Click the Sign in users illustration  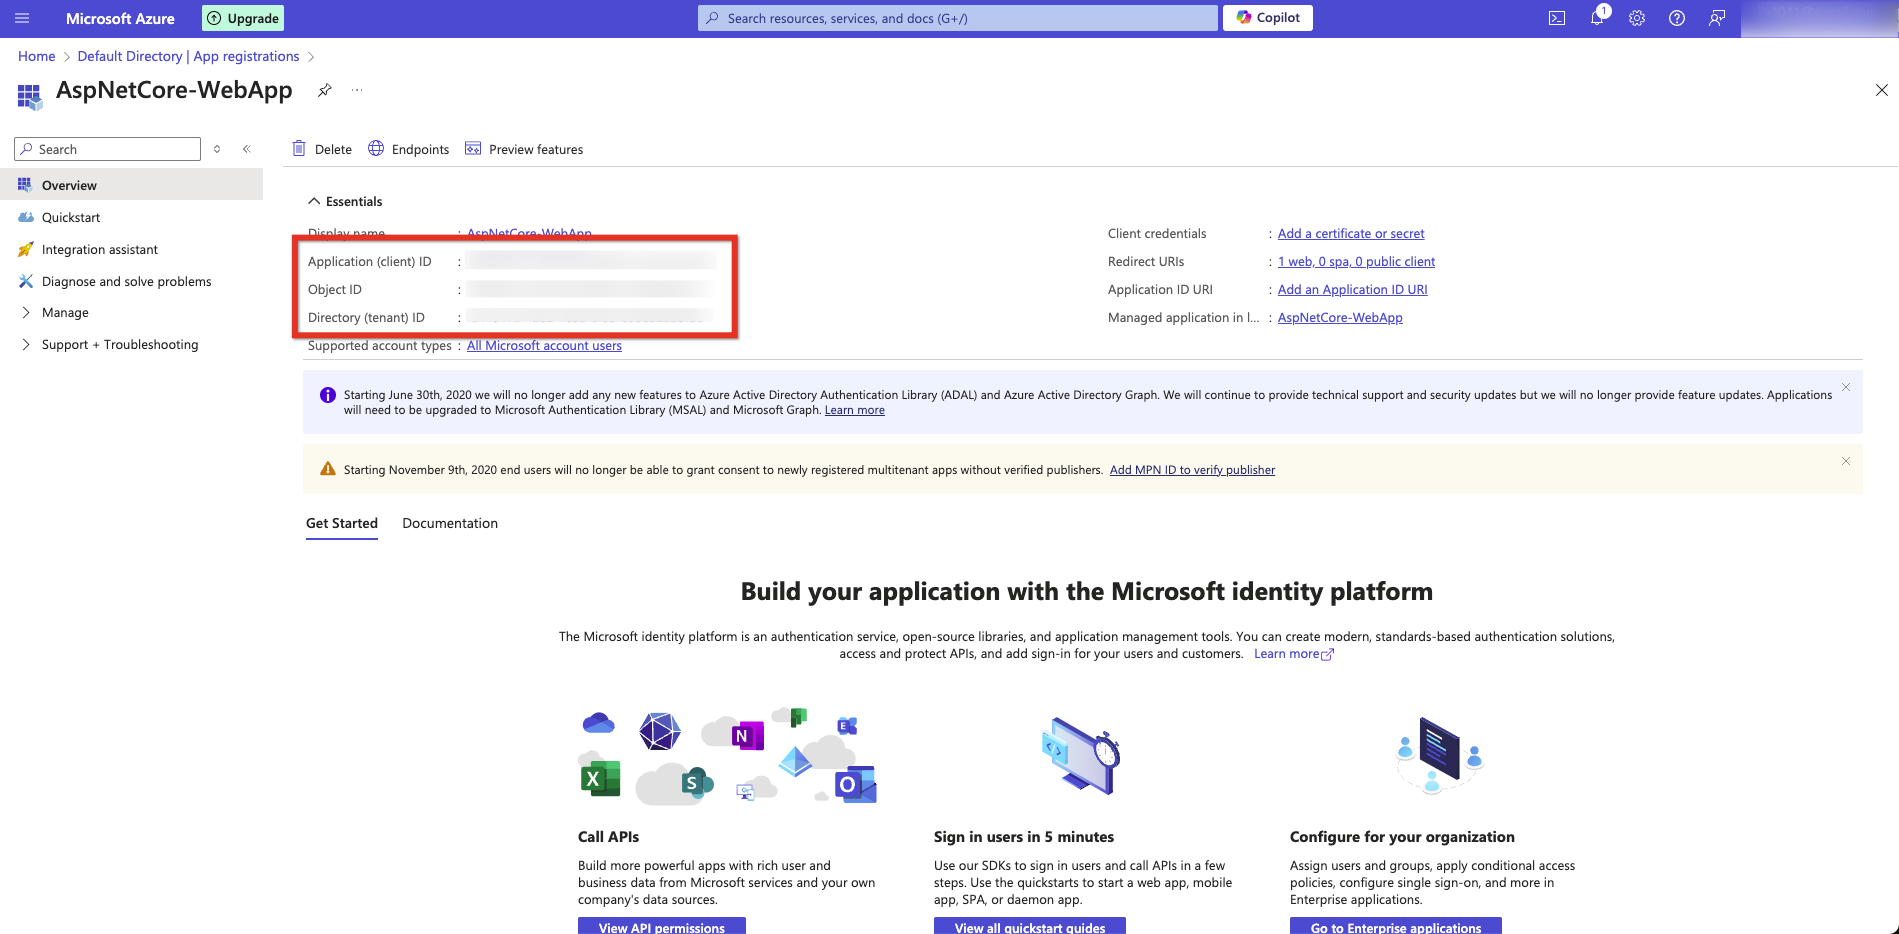[x=1080, y=756]
